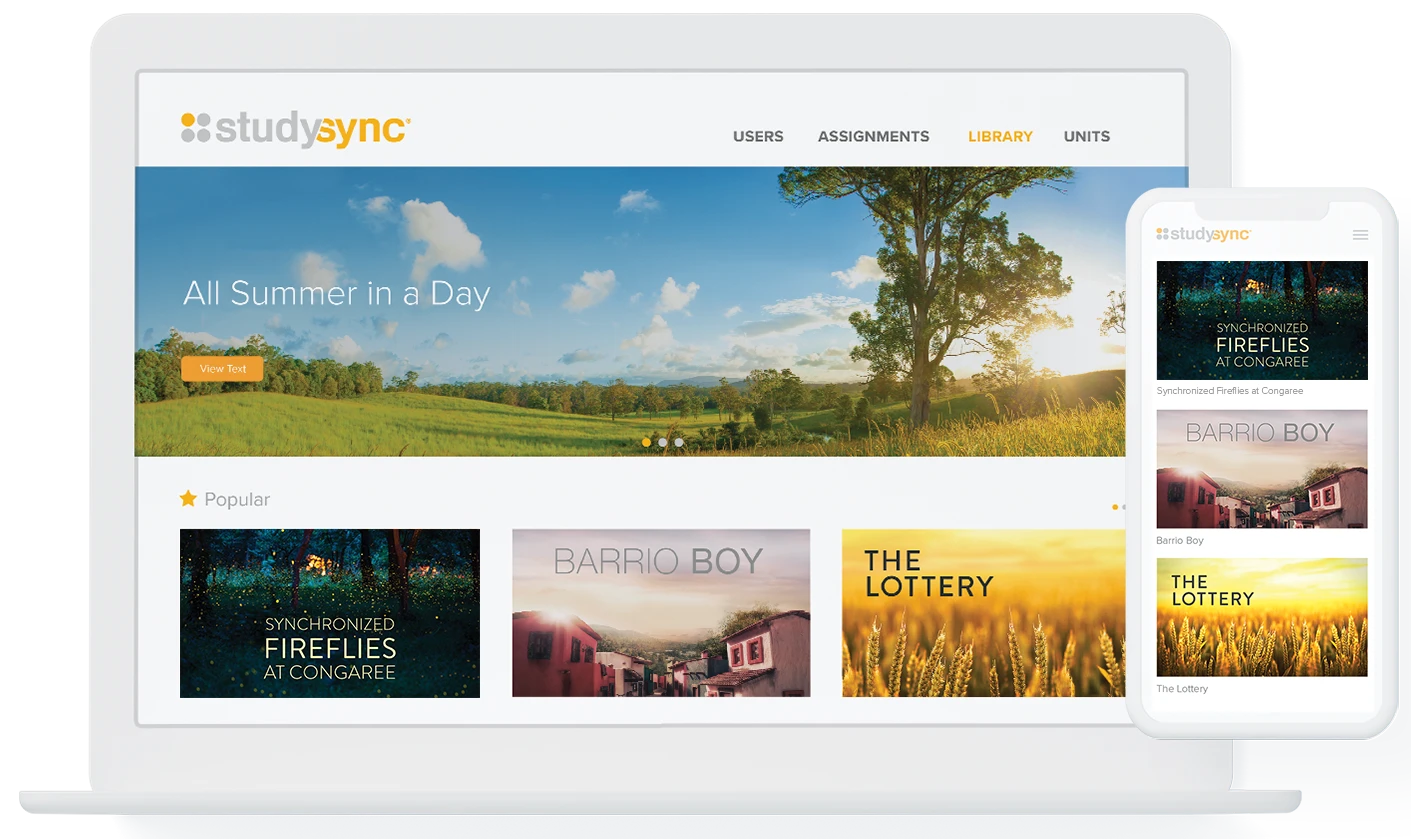The width and height of the screenshot is (1411, 839).
Task: Click 'The Lottery' caption on the phone
Action: point(1182,689)
